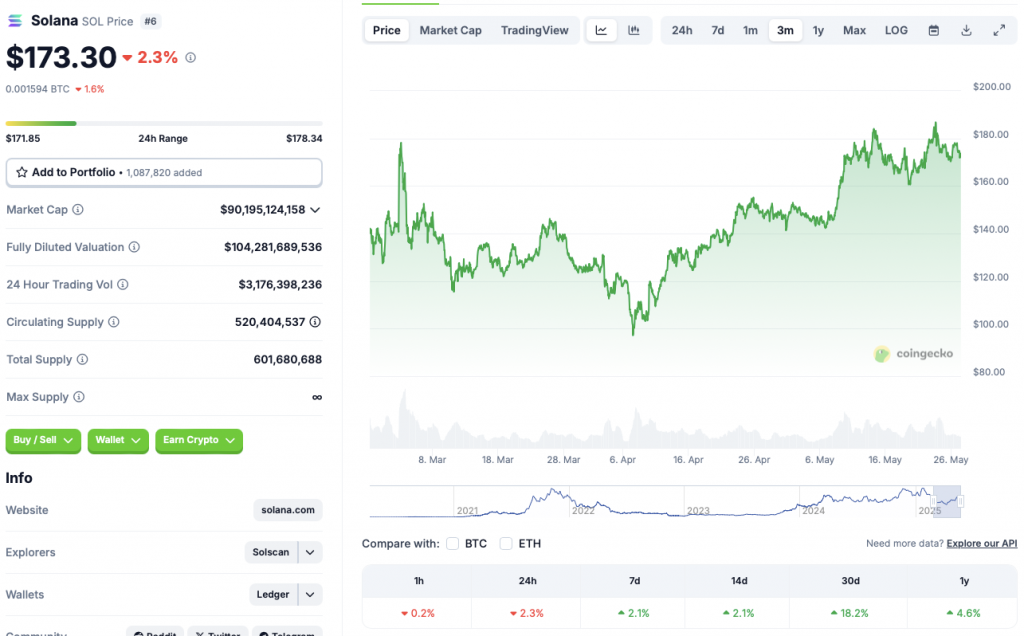This screenshot has height=636, width=1024.
Task: Click the volume bars below chart
Action: point(665,421)
